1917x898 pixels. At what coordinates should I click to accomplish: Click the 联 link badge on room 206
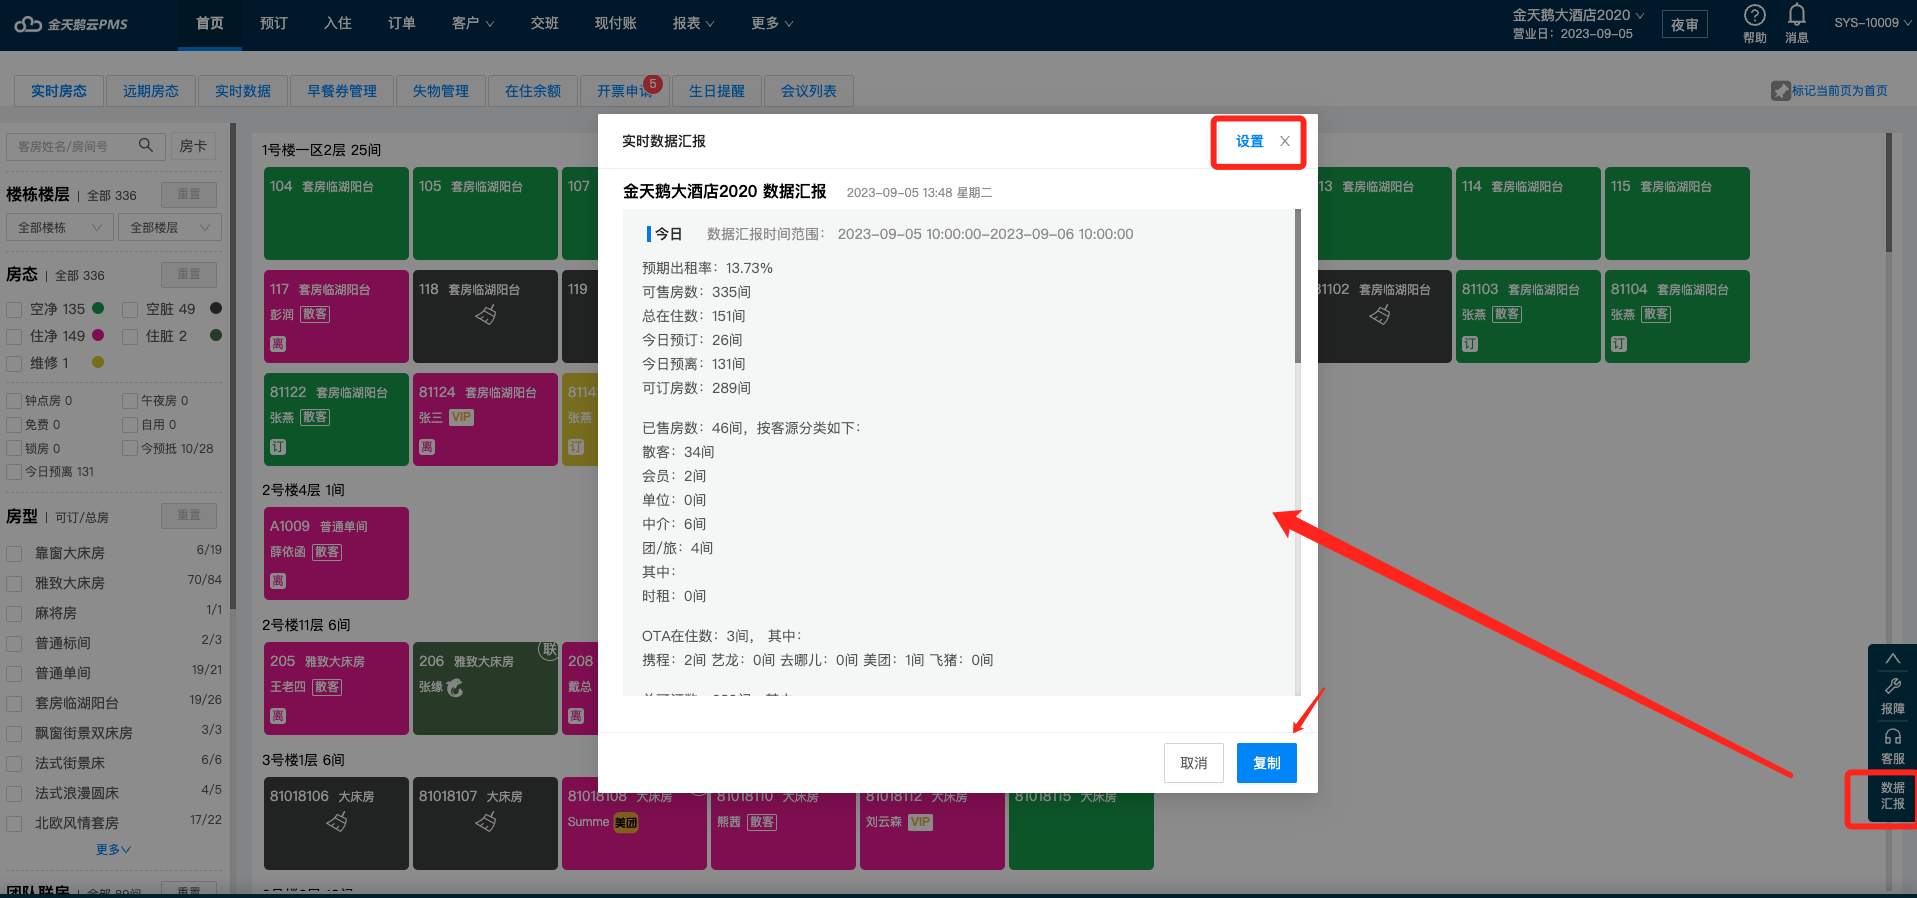(x=549, y=650)
